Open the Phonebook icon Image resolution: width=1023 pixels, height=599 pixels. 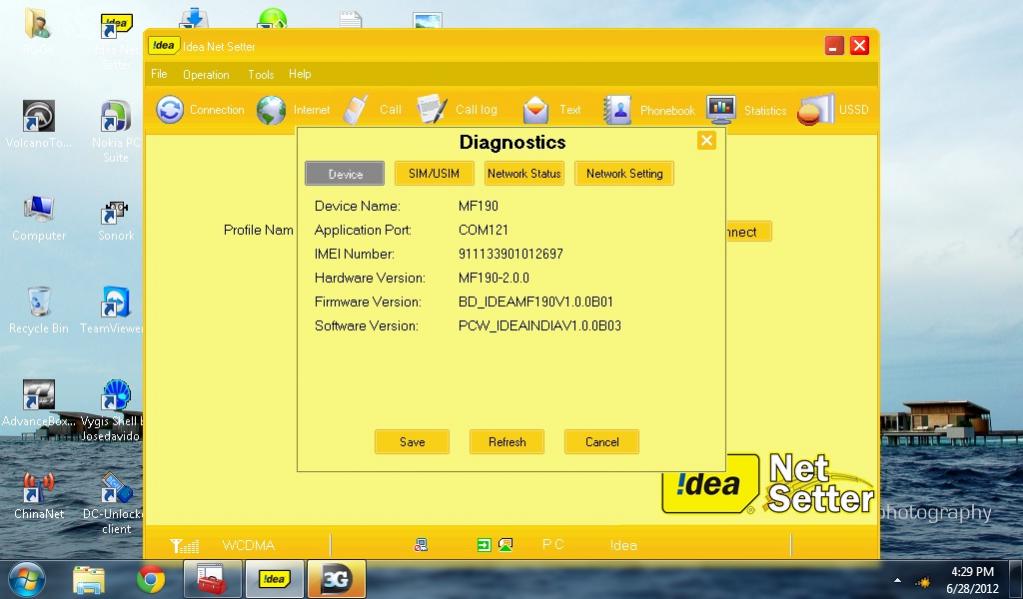[x=617, y=110]
